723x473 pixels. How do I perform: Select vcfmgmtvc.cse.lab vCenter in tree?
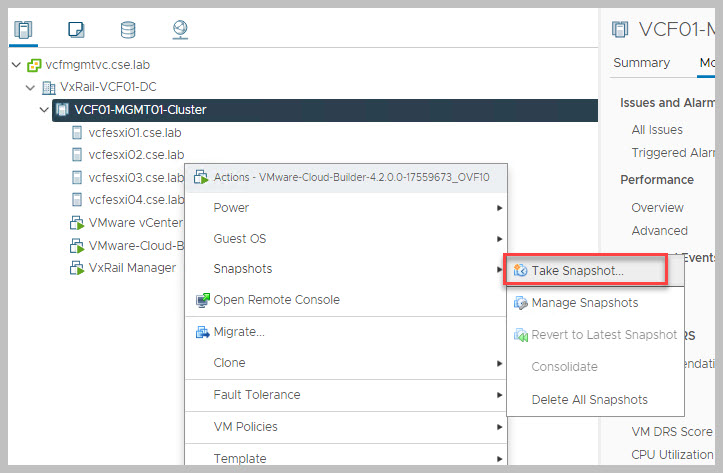click(x=97, y=65)
